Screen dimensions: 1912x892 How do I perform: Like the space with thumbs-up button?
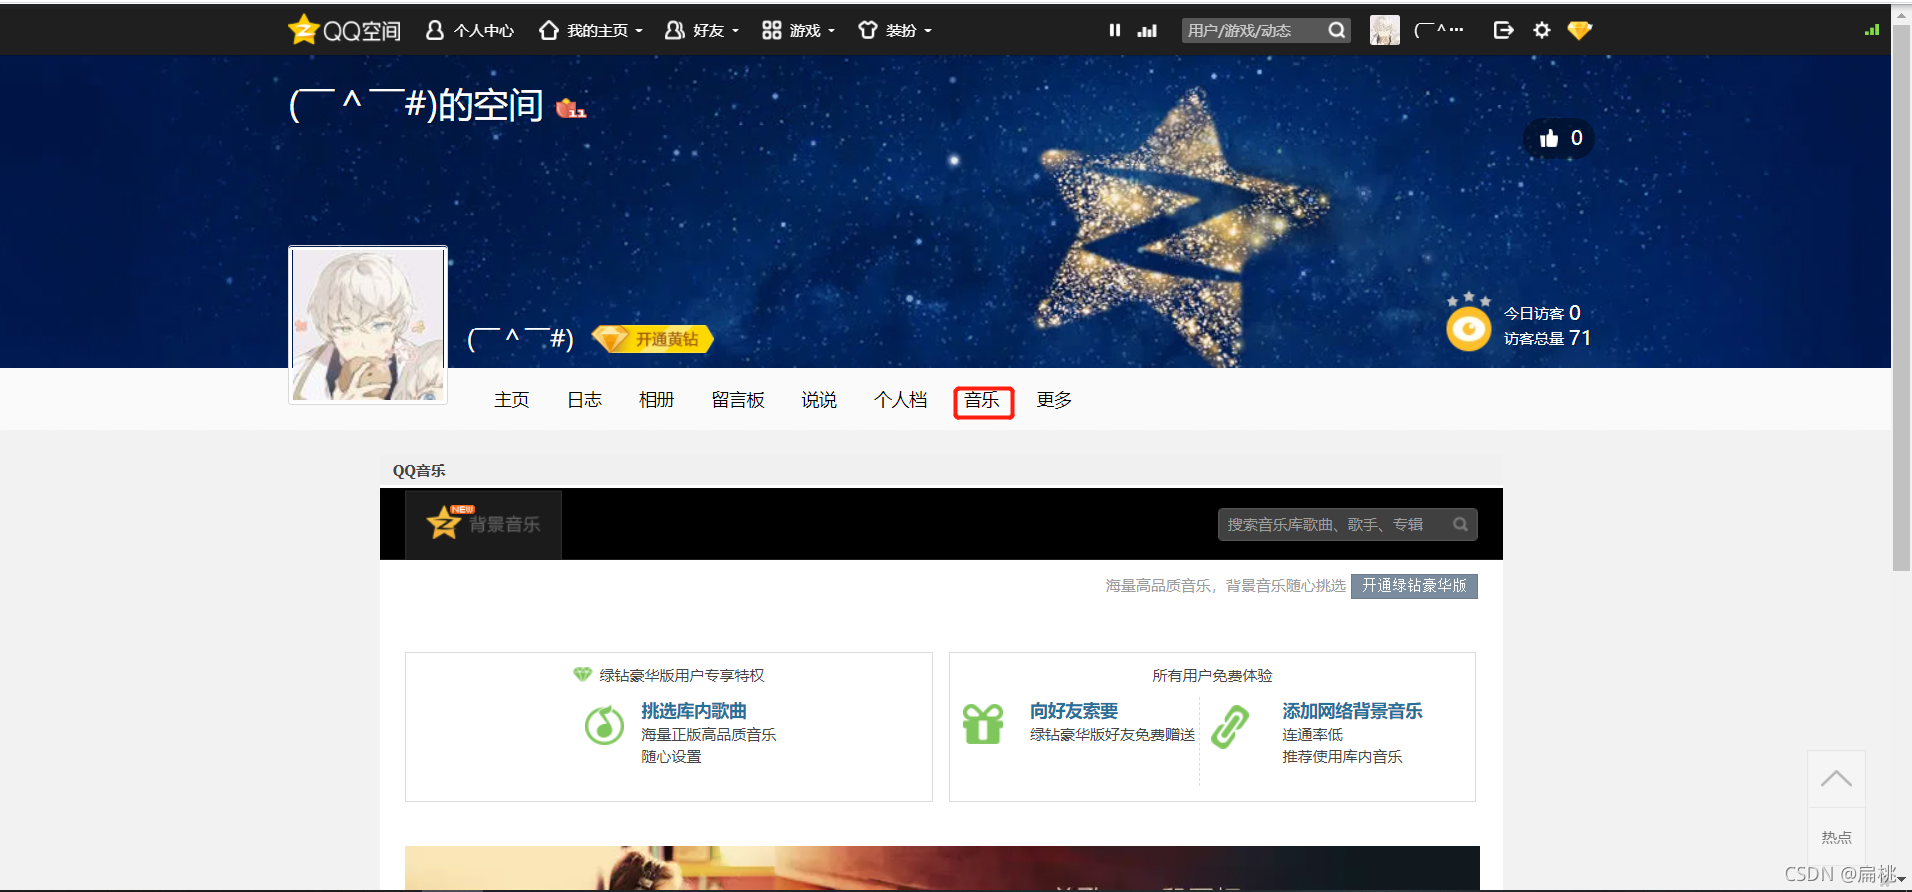click(1560, 138)
